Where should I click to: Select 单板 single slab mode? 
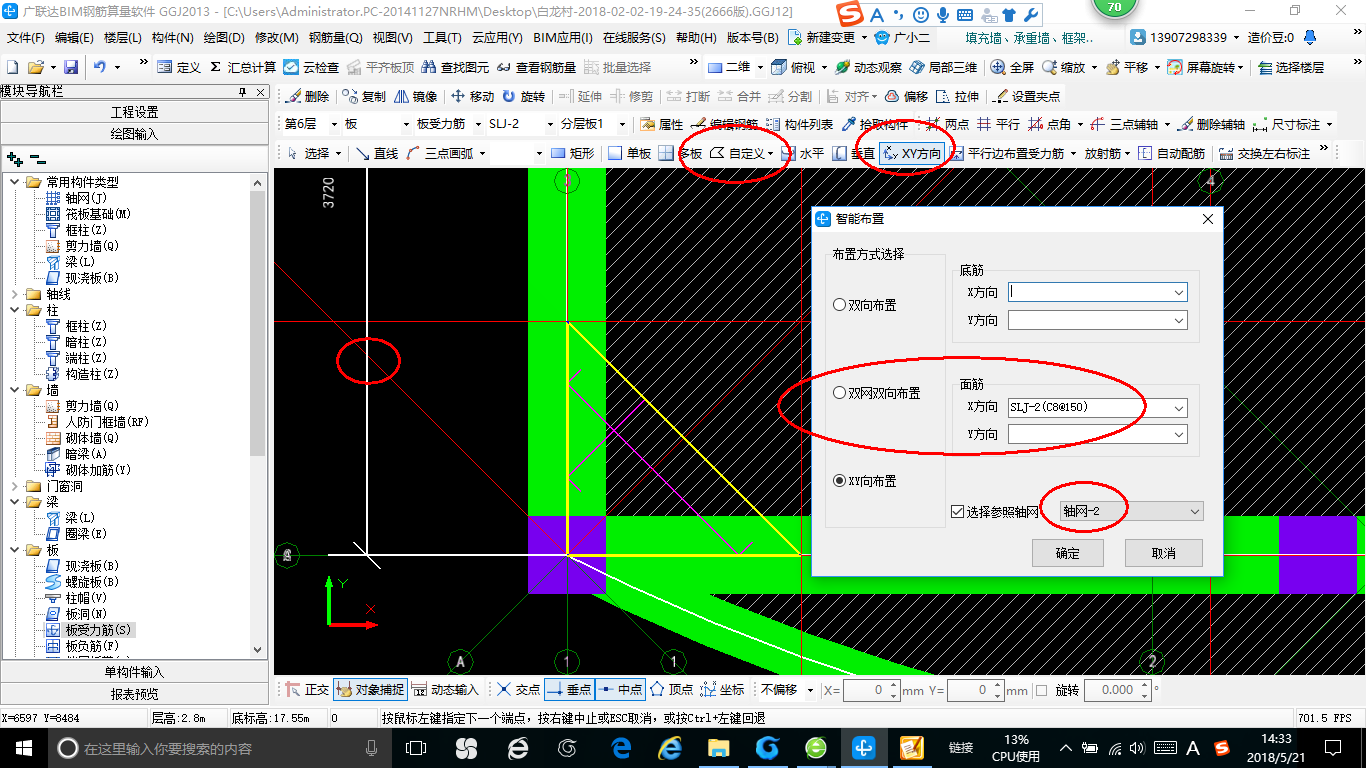click(629, 153)
